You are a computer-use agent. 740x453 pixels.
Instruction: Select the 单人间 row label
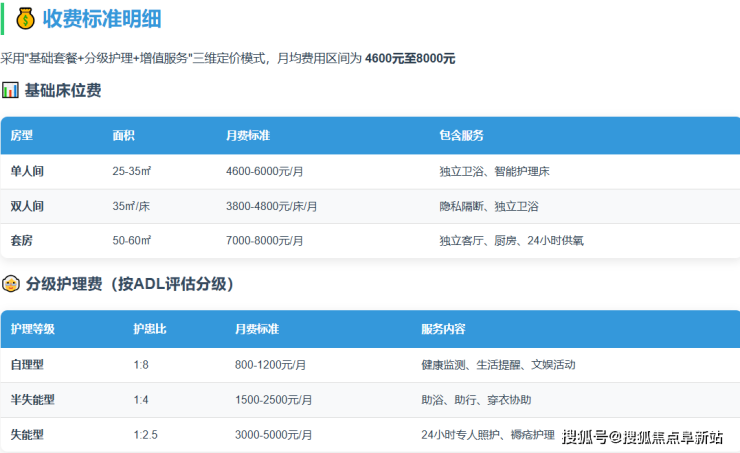click(27, 171)
